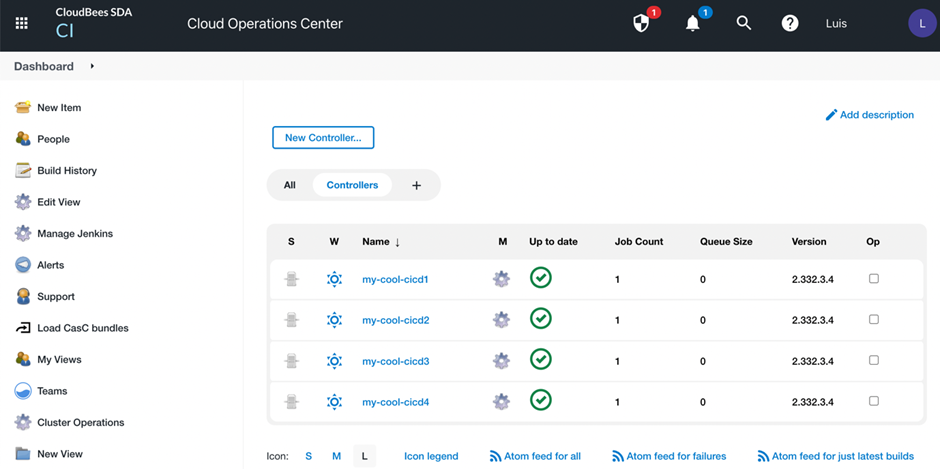
Task: Select medium icon size M
Action: click(x=336, y=456)
